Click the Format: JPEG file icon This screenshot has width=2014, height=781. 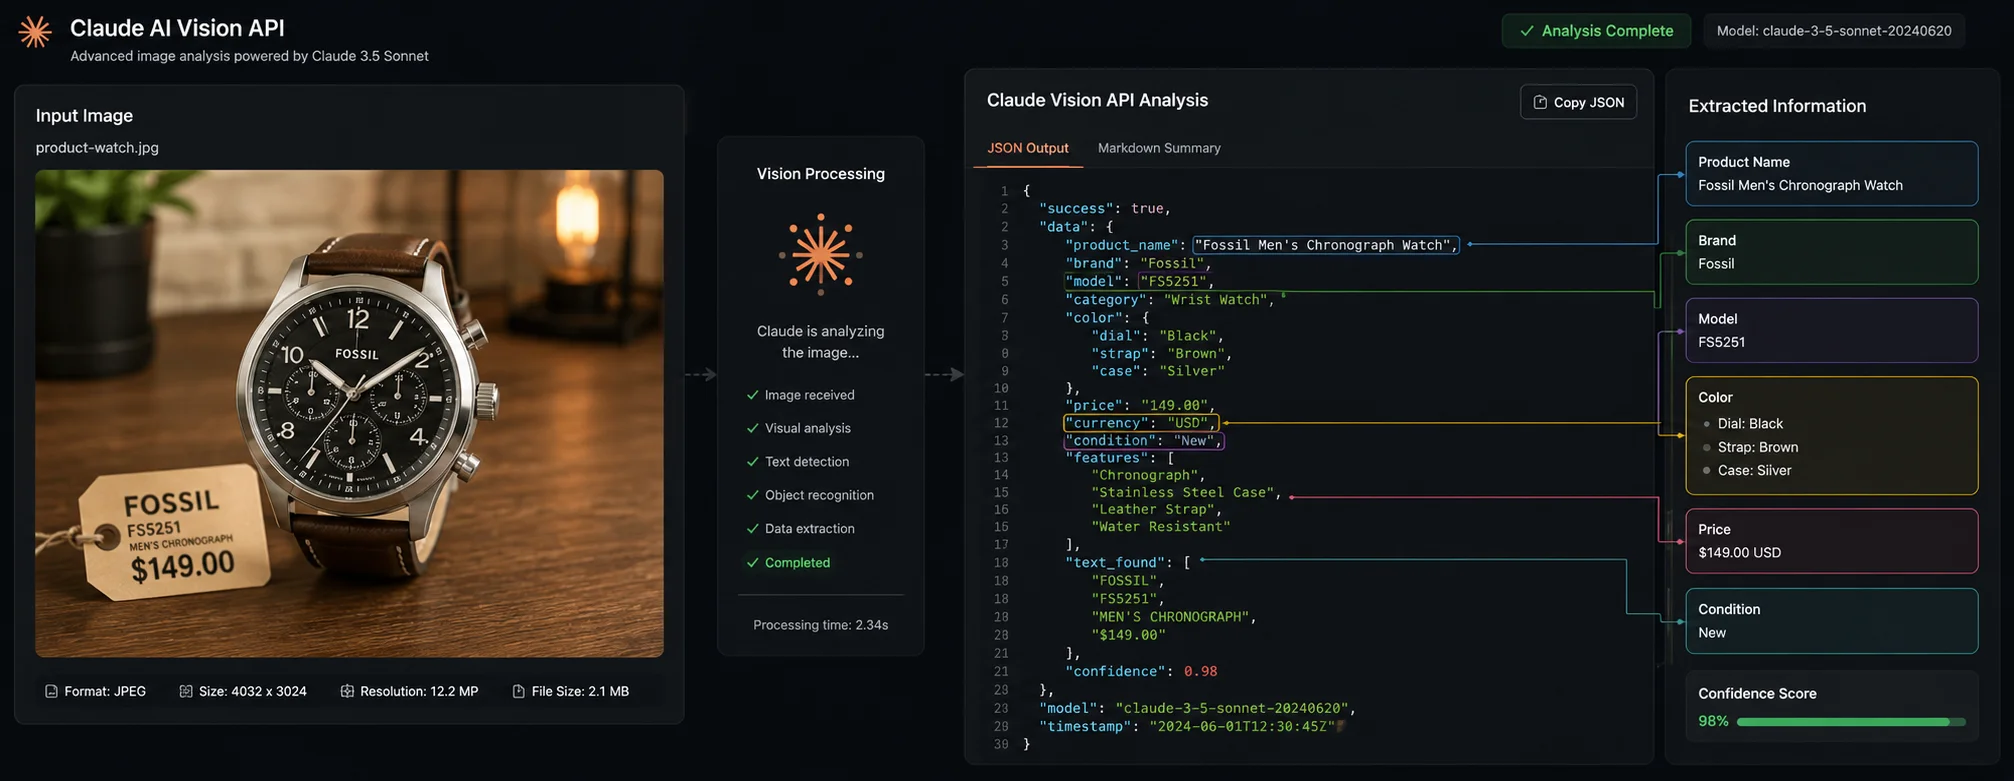coord(51,691)
